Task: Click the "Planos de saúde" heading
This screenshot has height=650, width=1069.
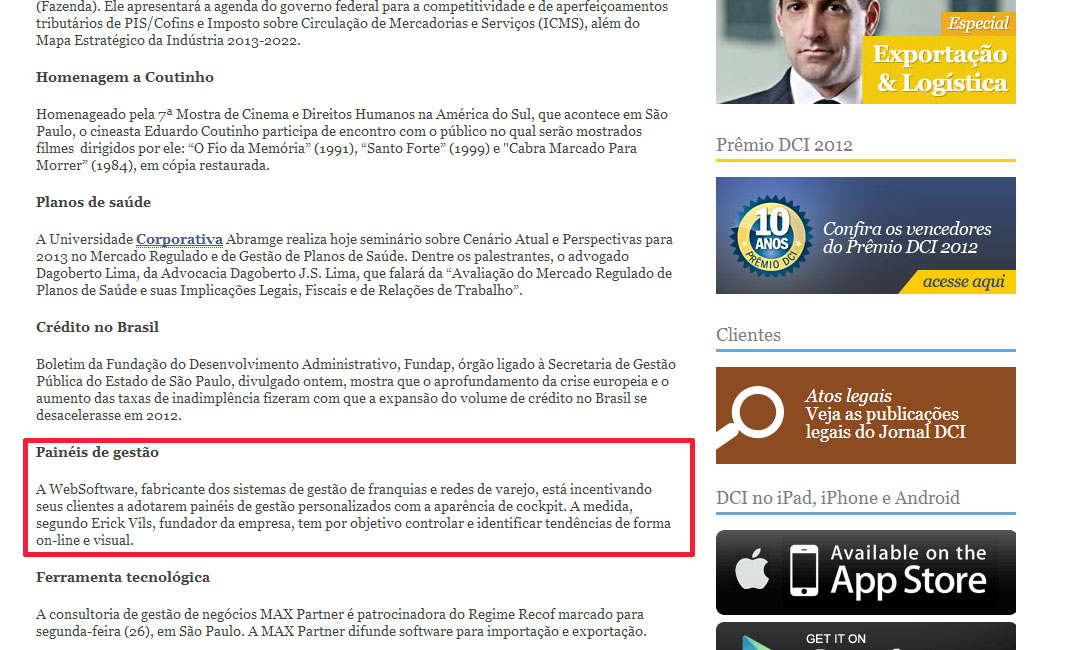Action: click(x=93, y=203)
